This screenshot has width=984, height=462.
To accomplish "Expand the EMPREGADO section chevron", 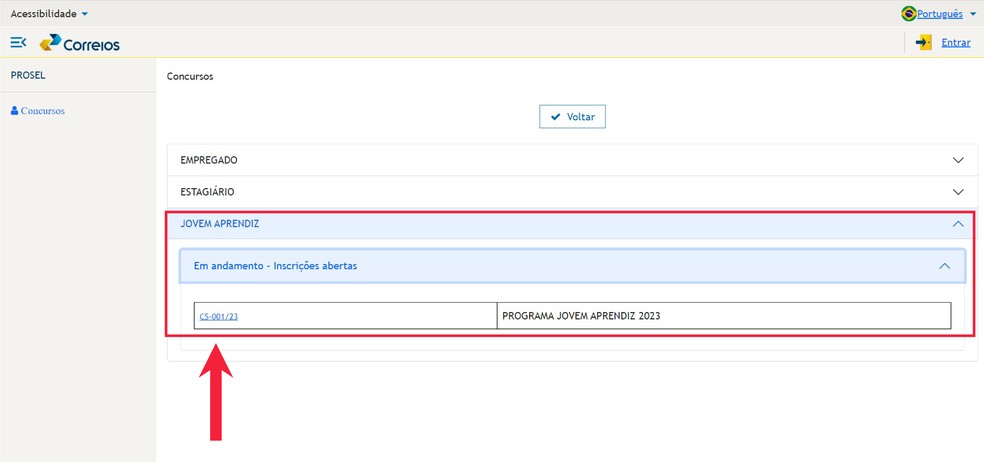I will pos(958,160).
